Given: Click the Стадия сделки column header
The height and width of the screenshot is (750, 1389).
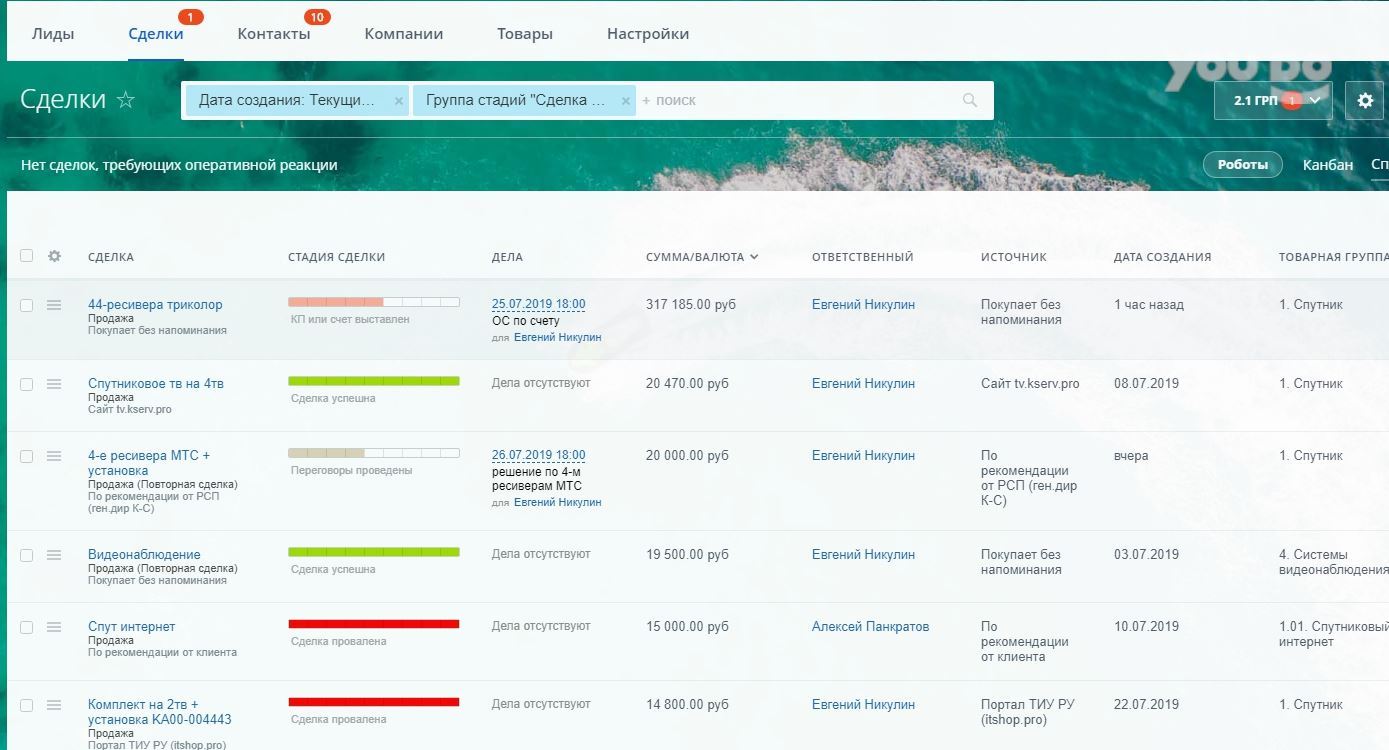Looking at the screenshot, I should pos(336,257).
